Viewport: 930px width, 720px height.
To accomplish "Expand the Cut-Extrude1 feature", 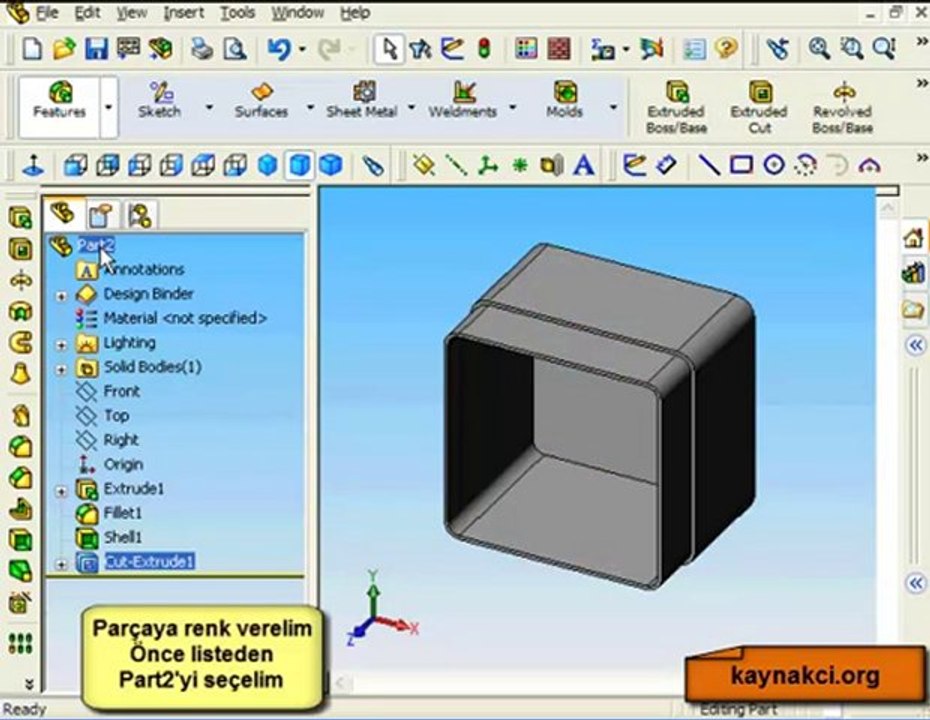I will coord(61,564).
